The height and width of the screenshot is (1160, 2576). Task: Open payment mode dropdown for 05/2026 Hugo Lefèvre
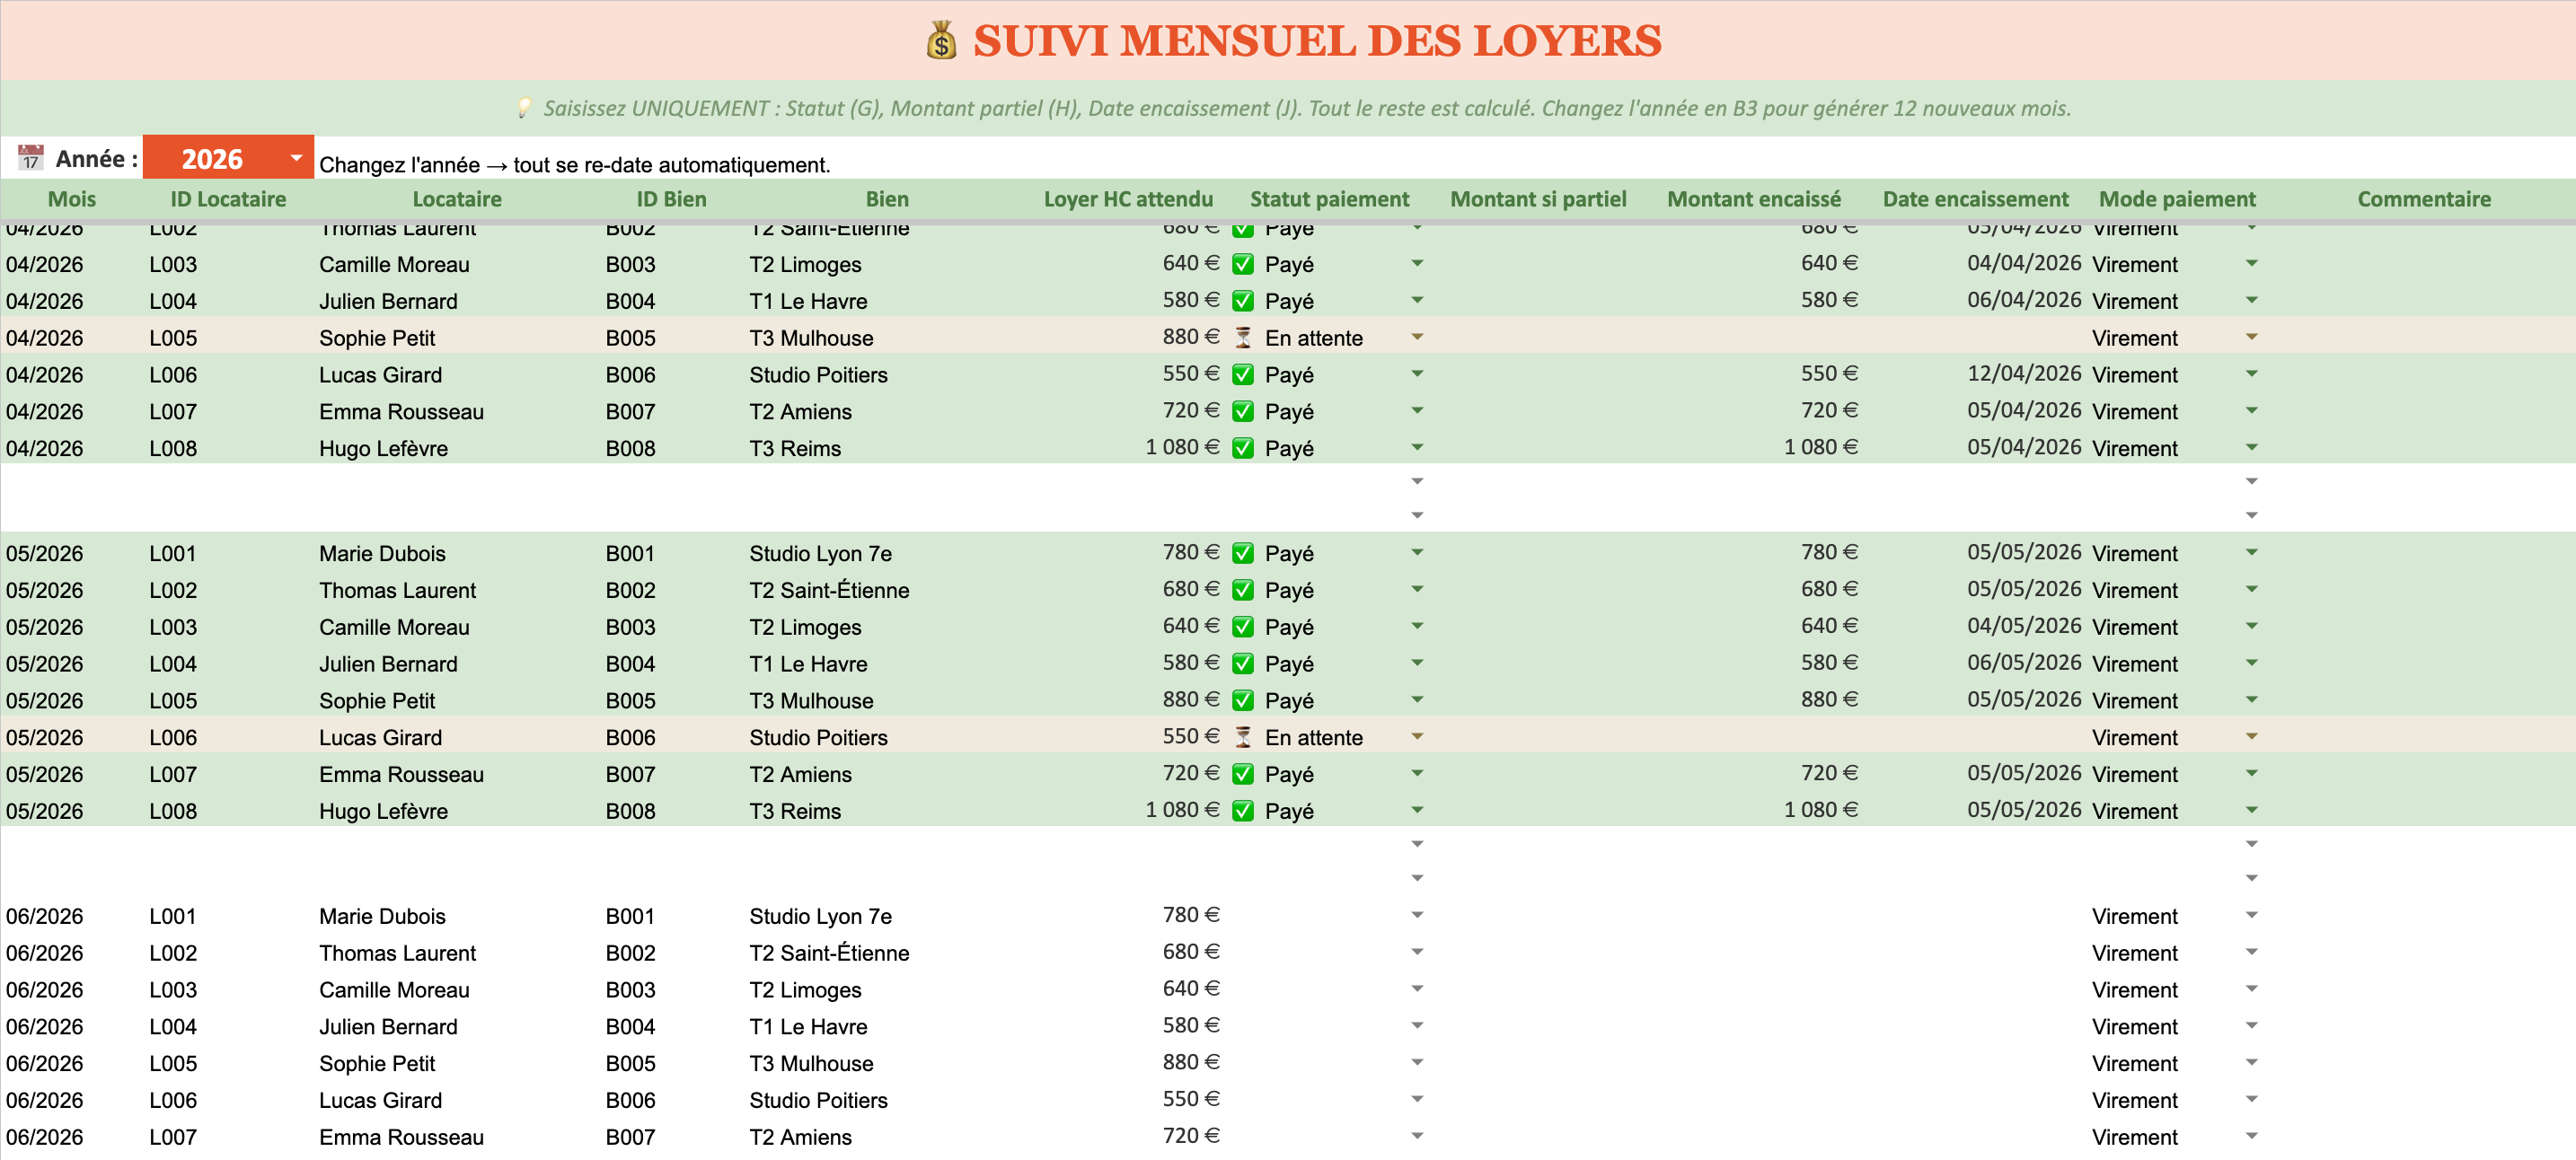point(2251,810)
